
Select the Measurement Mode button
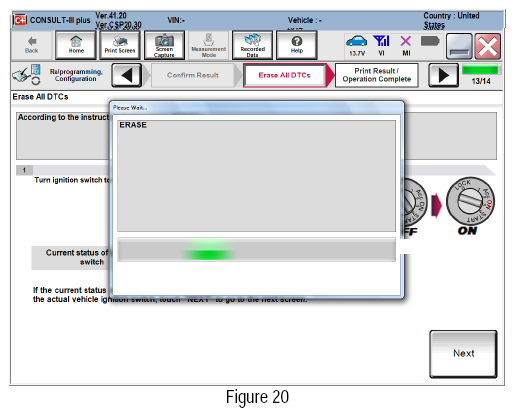pyautogui.click(x=209, y=45)
